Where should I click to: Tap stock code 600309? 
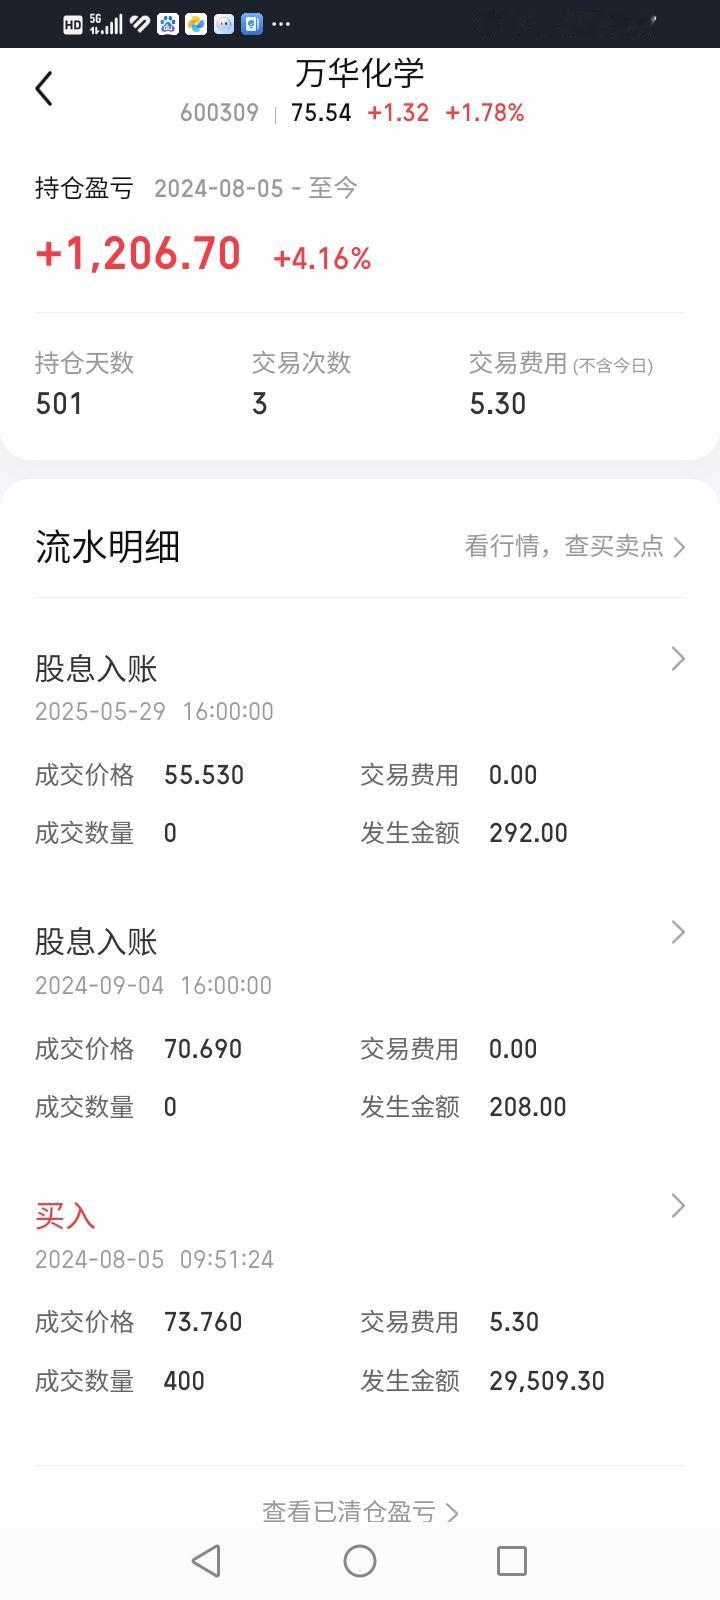[x=219, y=113]
